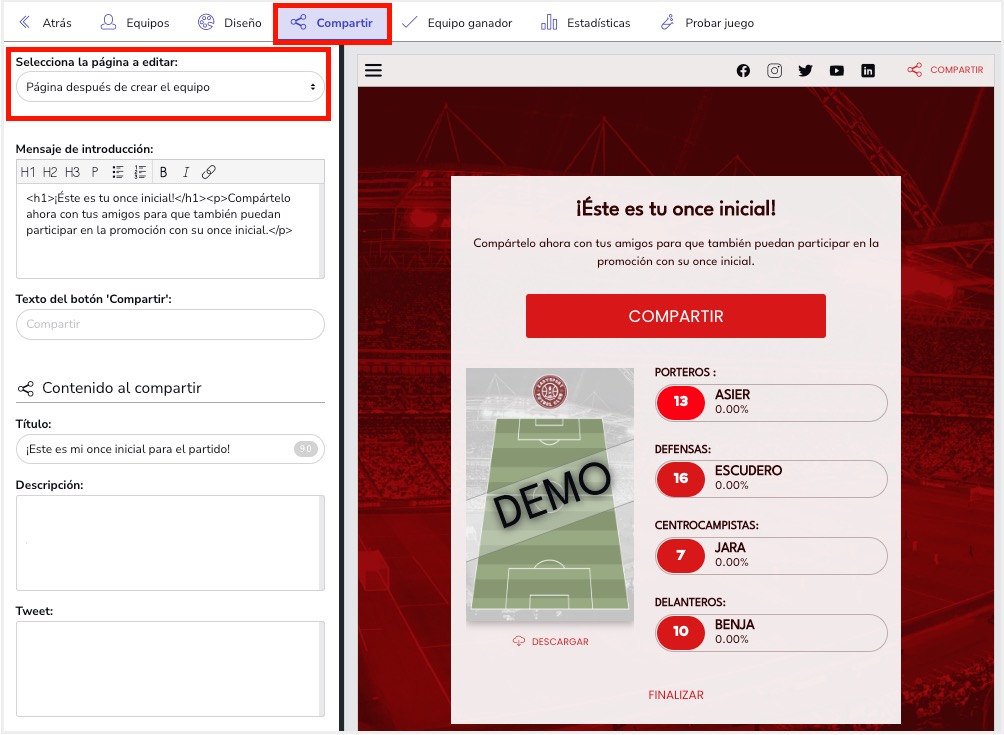Click the Instagram icon in preview header
This screenshot has width=1004, height=735.
pyautogui.click(x=774, y=70)
